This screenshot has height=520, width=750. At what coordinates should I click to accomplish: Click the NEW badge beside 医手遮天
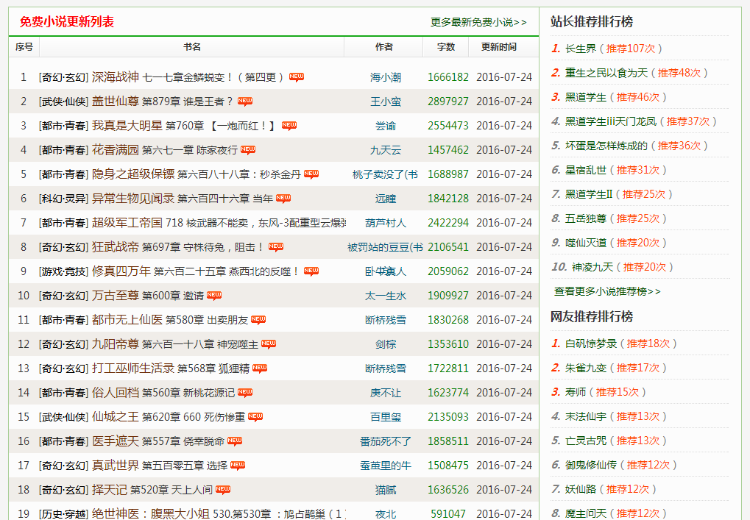click(234, 441)
